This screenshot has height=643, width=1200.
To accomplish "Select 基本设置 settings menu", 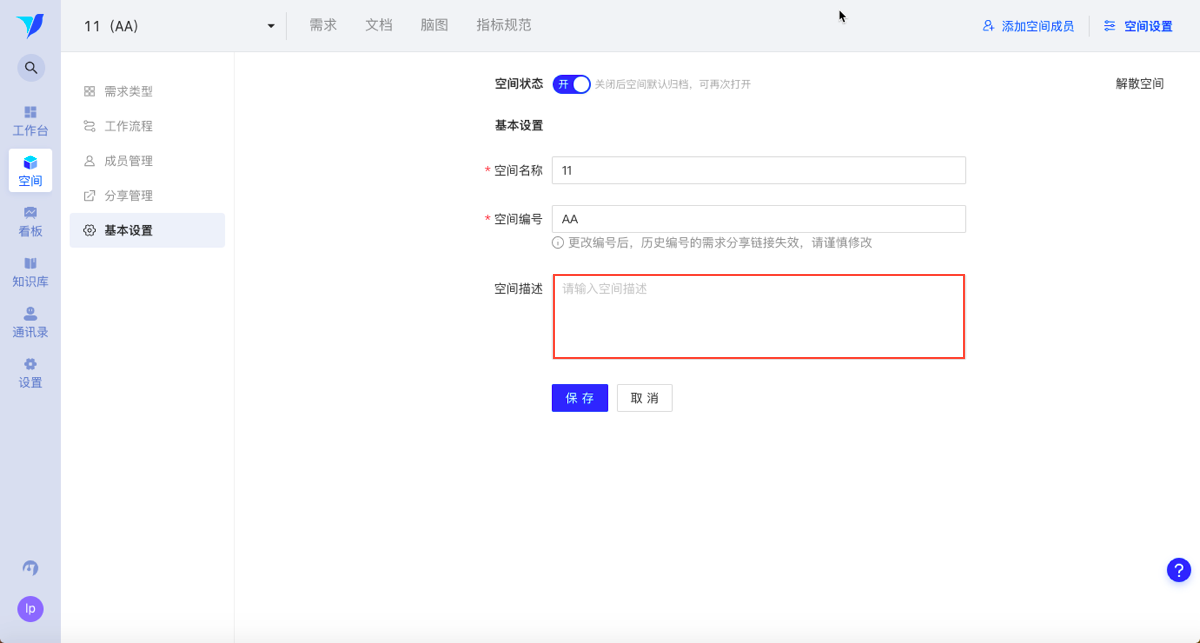I will [148, 230].
